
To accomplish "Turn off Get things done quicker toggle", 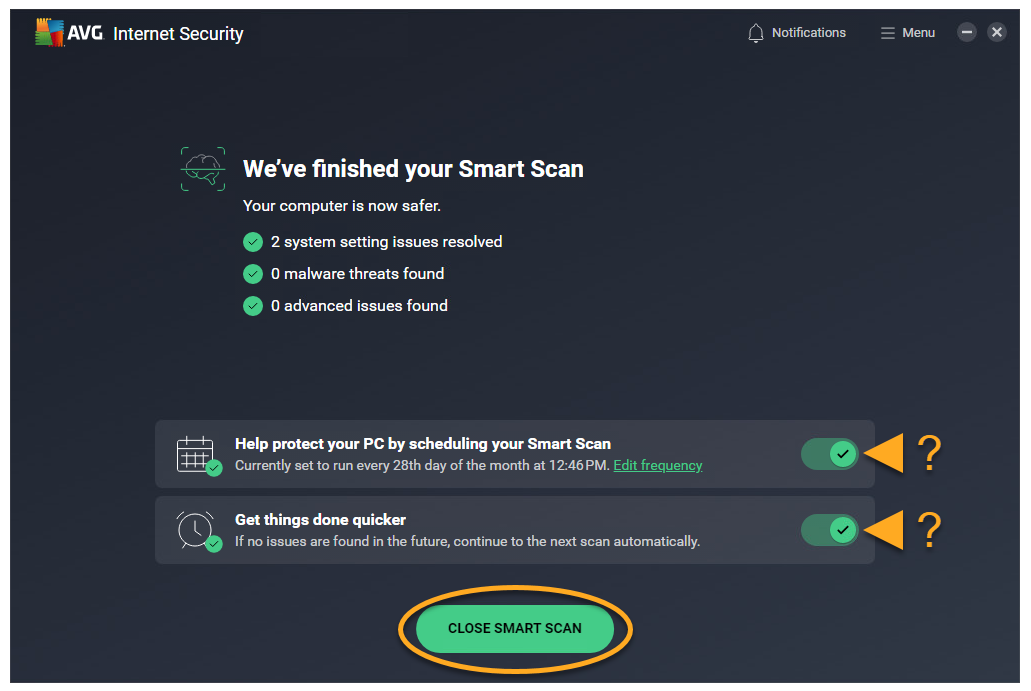I will point(830,529).
